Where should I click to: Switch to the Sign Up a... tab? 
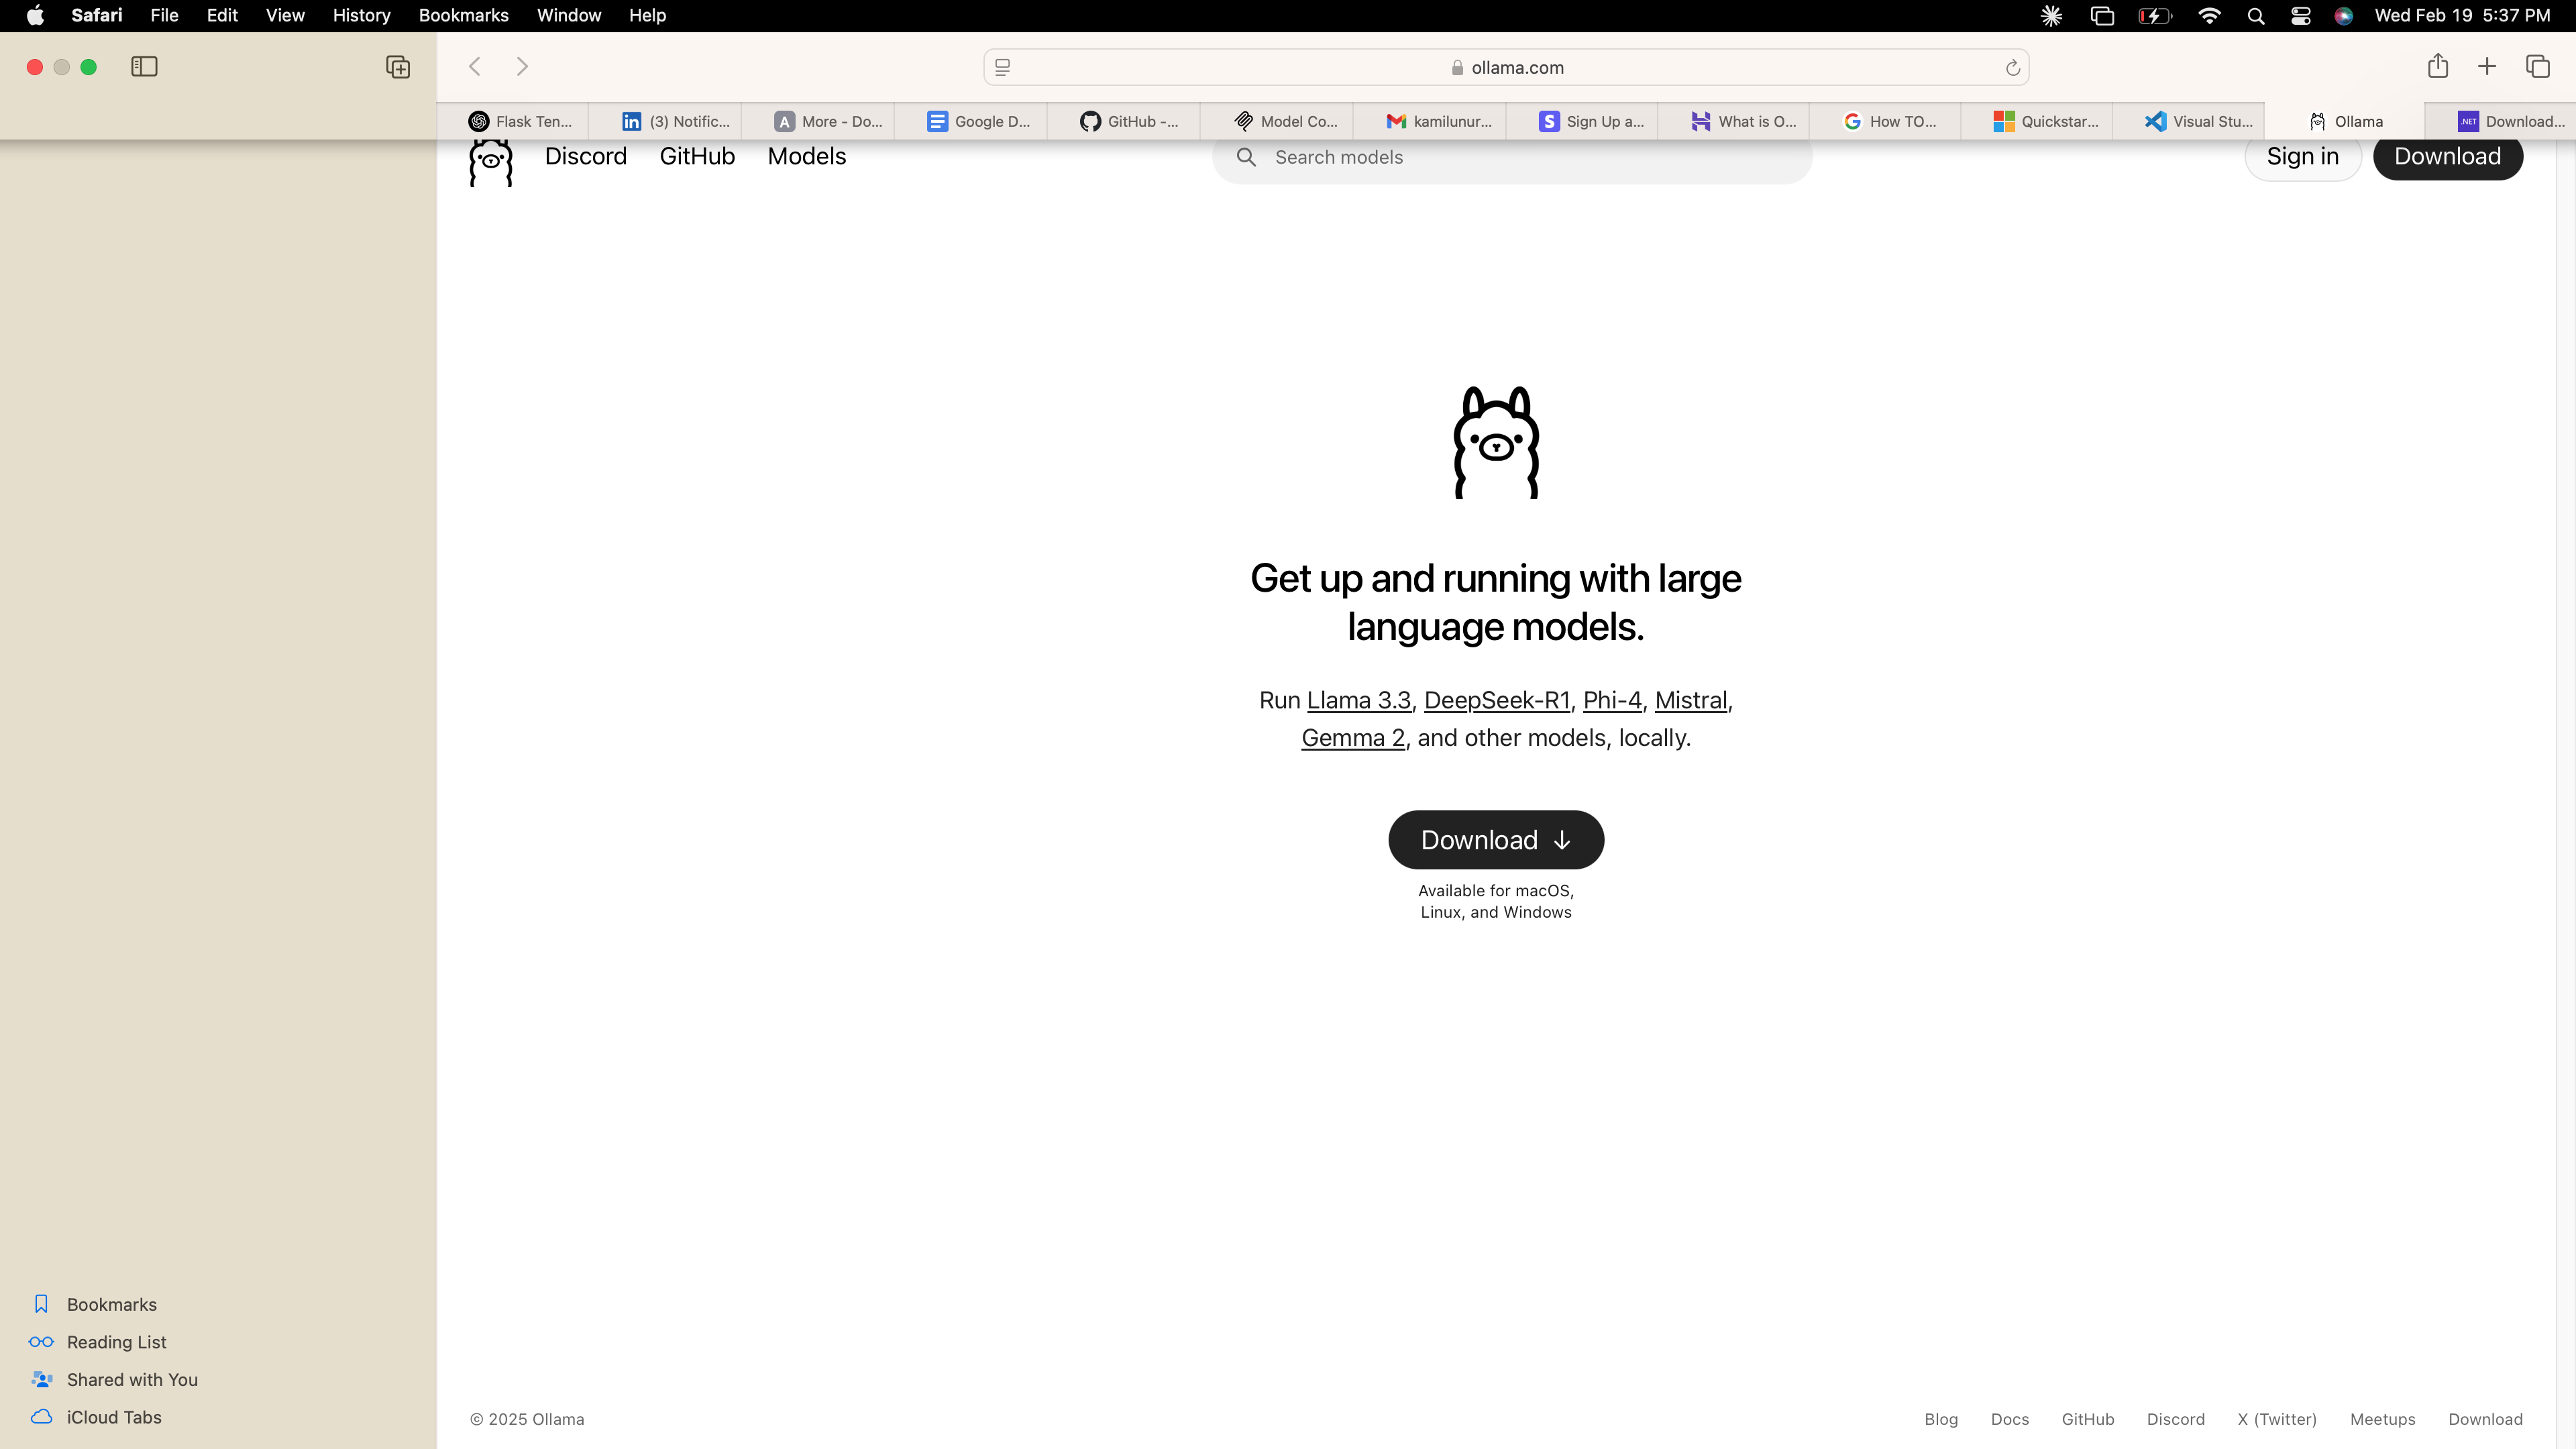point(1582,121)
